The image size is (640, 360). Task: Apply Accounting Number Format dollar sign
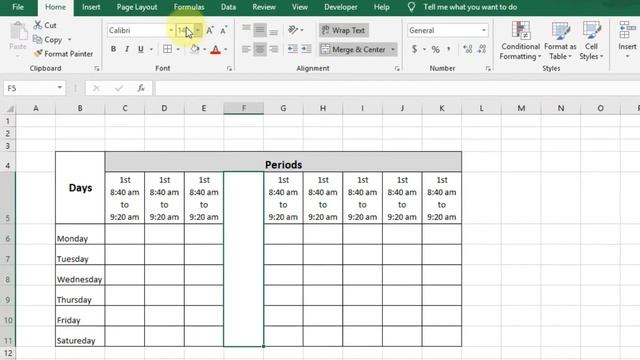coord(414,49)
